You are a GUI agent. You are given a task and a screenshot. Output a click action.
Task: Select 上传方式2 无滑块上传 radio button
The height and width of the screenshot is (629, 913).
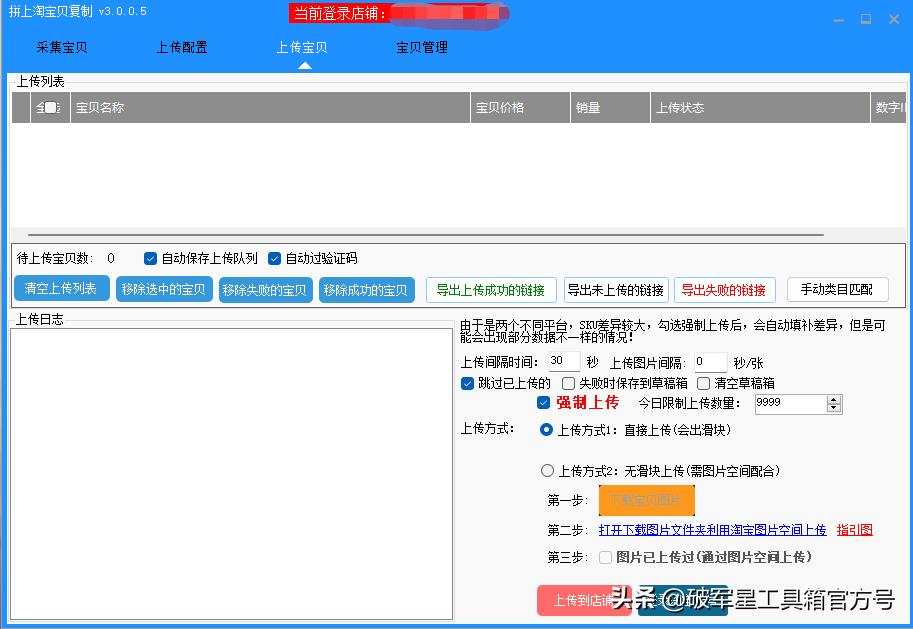pos(547,470)
